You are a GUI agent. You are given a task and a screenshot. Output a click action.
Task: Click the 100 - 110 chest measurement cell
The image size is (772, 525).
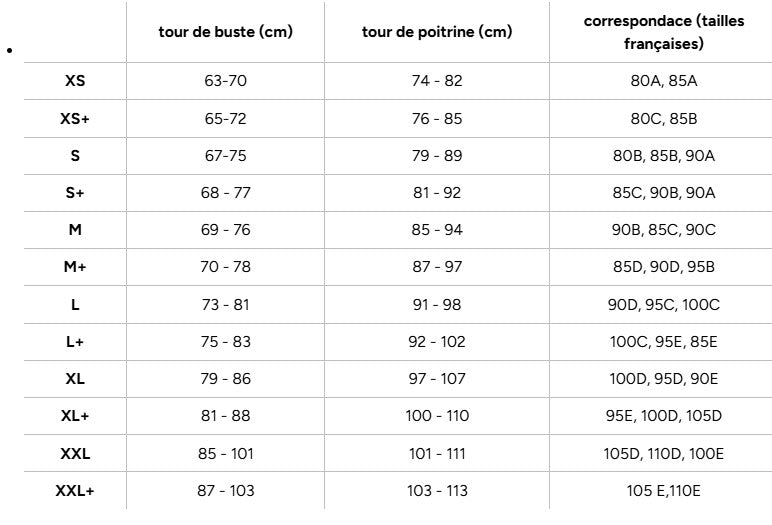coord(437,416)
